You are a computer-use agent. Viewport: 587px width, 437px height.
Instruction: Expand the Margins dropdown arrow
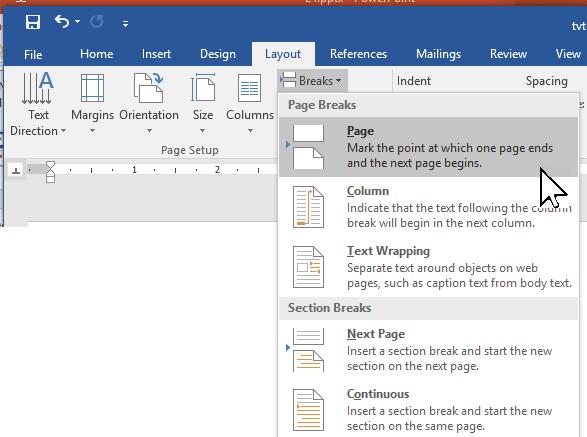point(92,131)
